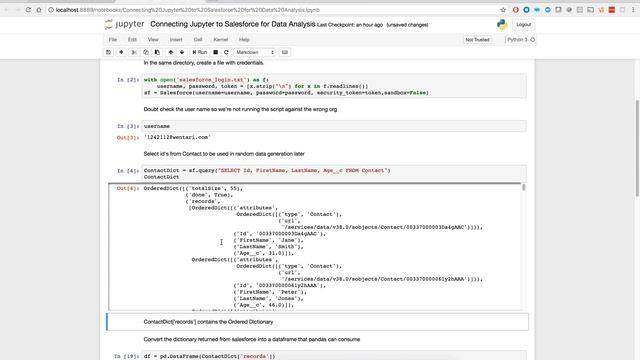The width and height of the screenshot is (640, 360).
Task: Select the 'username' code cell In [3]
Action: pyautogui.click(x=334, y=126)
